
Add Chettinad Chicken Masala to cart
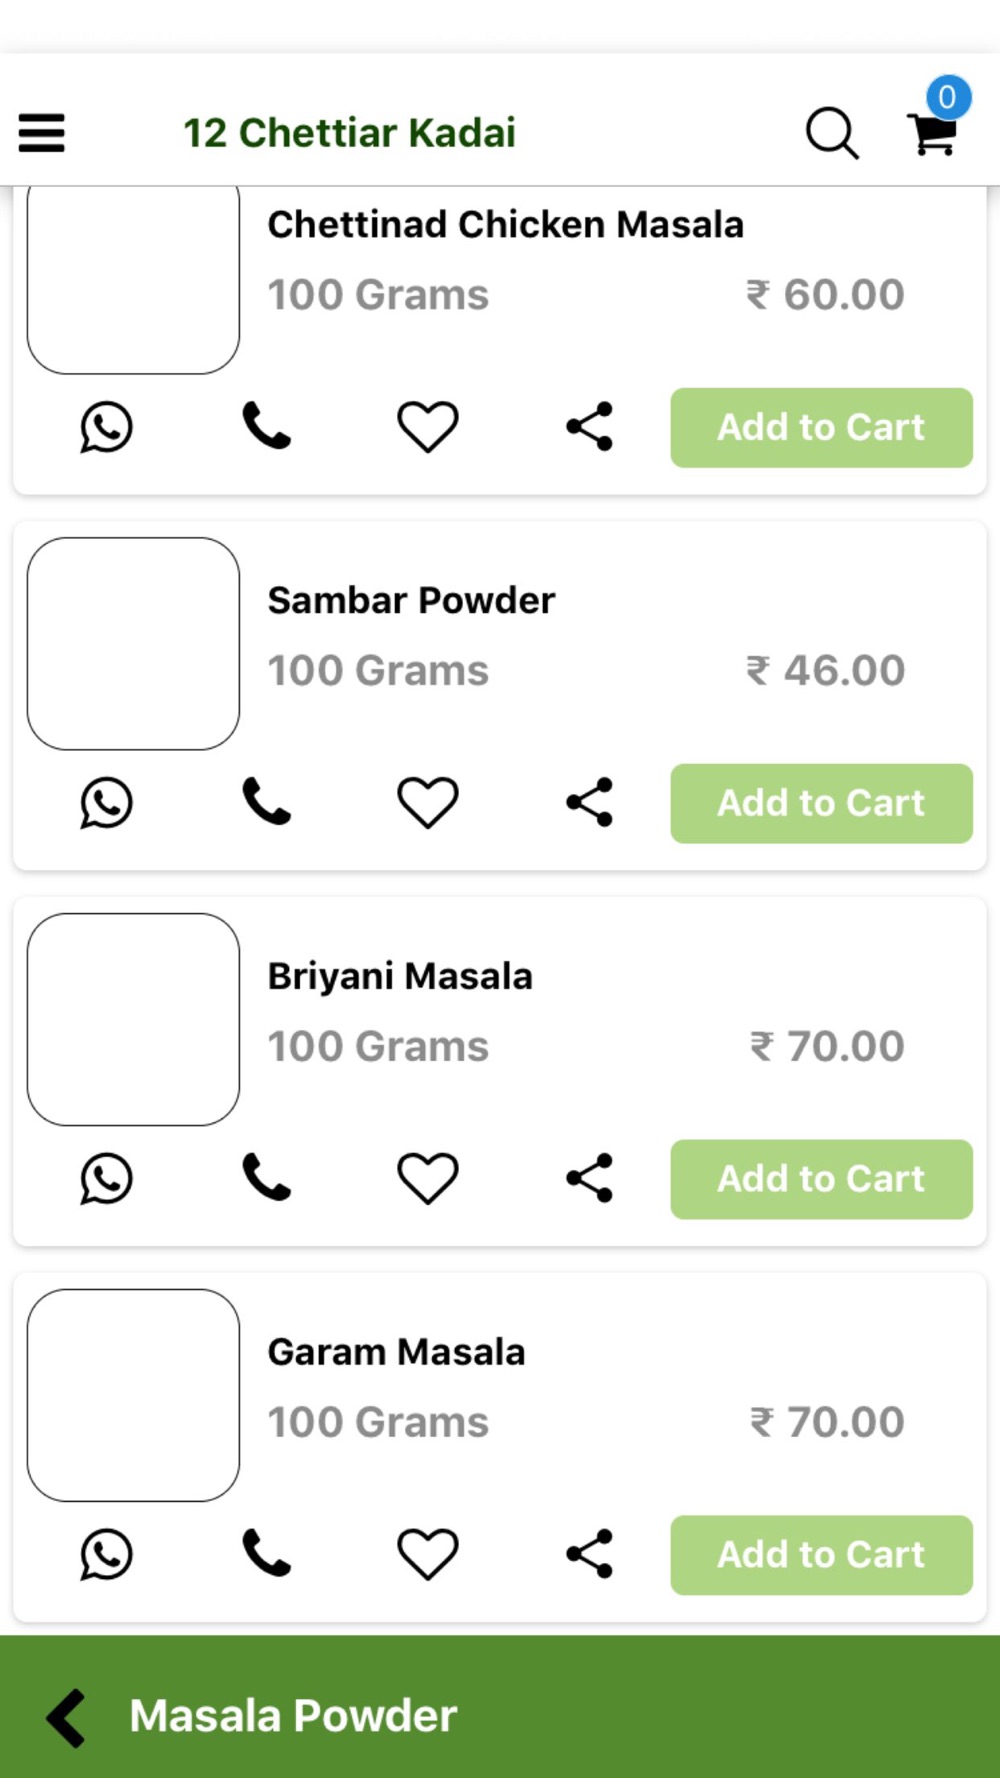point(821,427)
